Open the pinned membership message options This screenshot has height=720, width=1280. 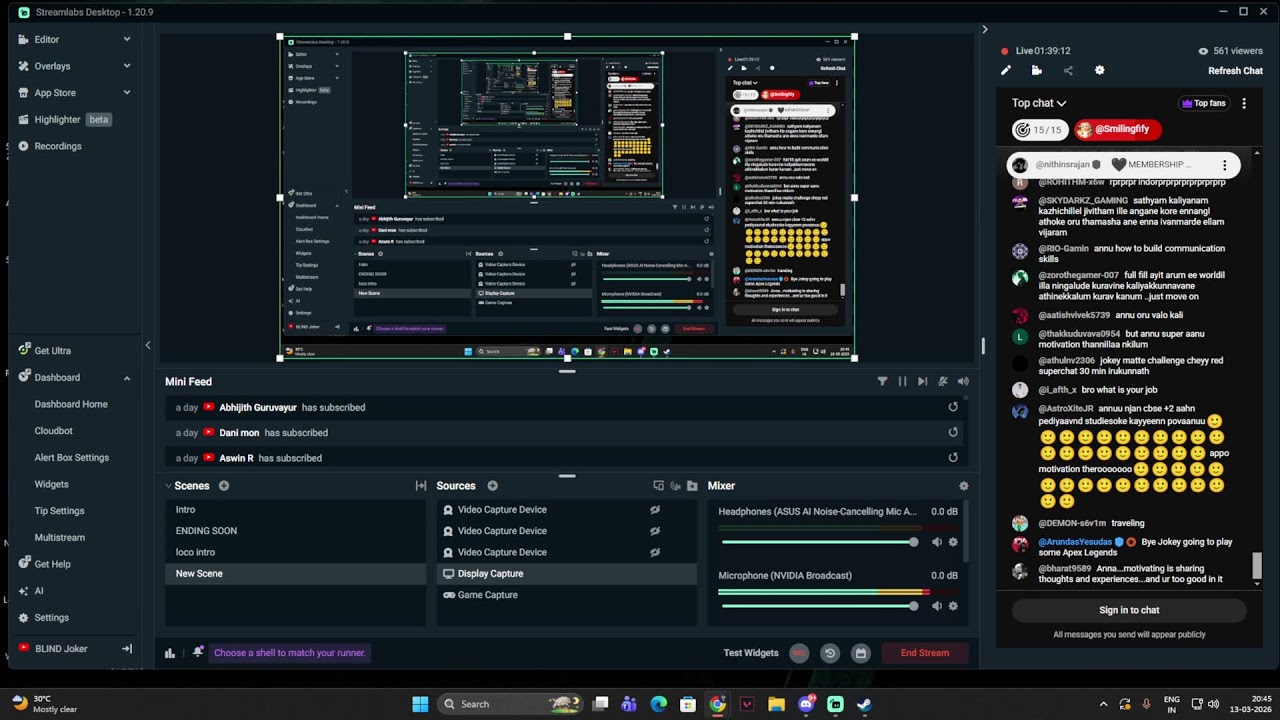pyautogui.click(x=1224, y=165)
